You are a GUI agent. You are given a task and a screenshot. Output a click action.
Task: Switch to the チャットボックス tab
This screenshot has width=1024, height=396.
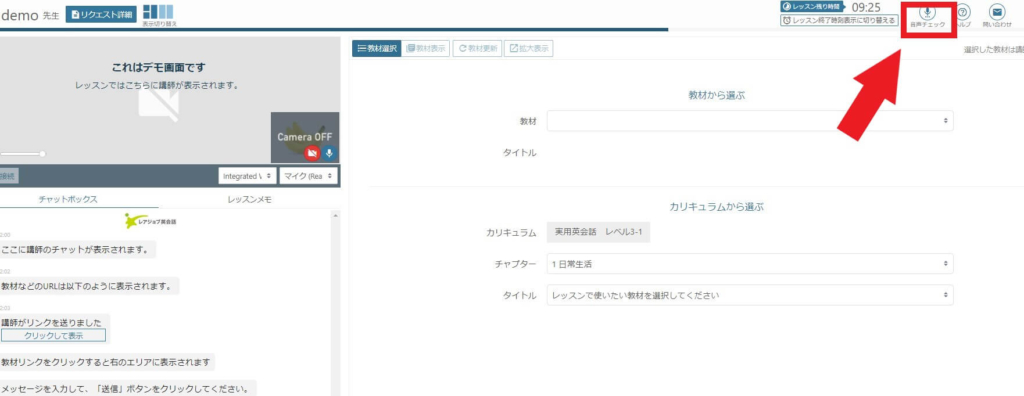click(x=68, y=199)
